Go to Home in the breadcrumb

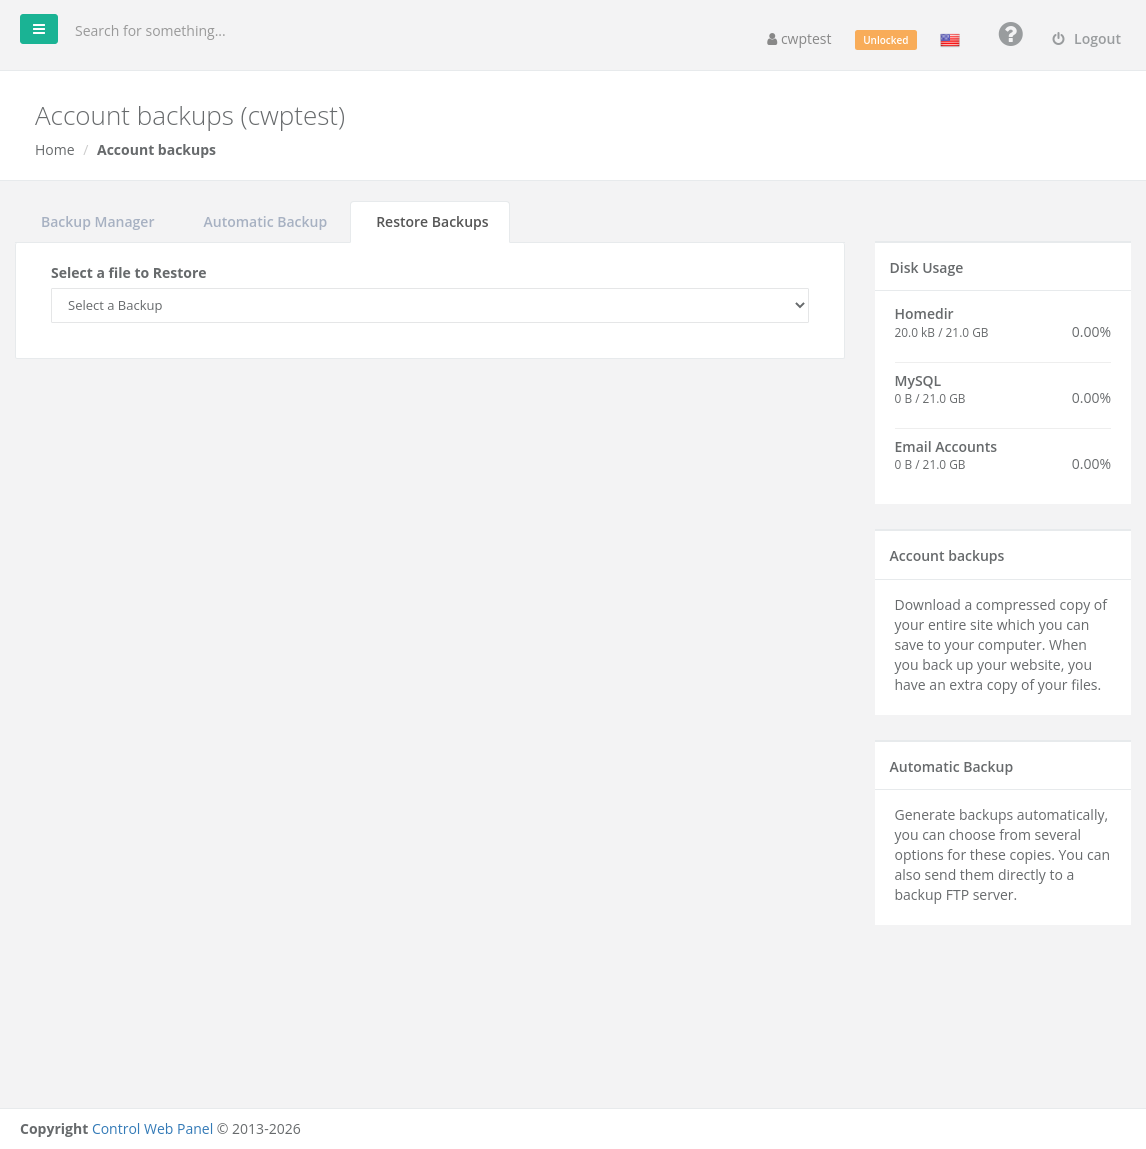point(55,150)
